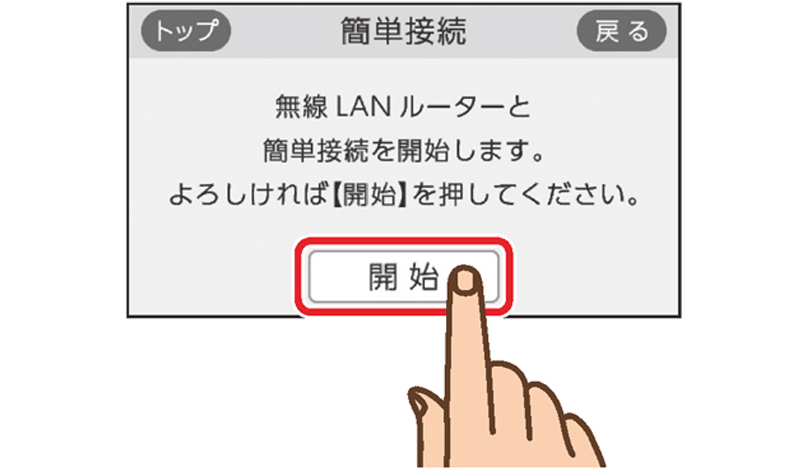Click the LAN word in the message
This screenshot has height=470, width=800.
tap(363, 107)
